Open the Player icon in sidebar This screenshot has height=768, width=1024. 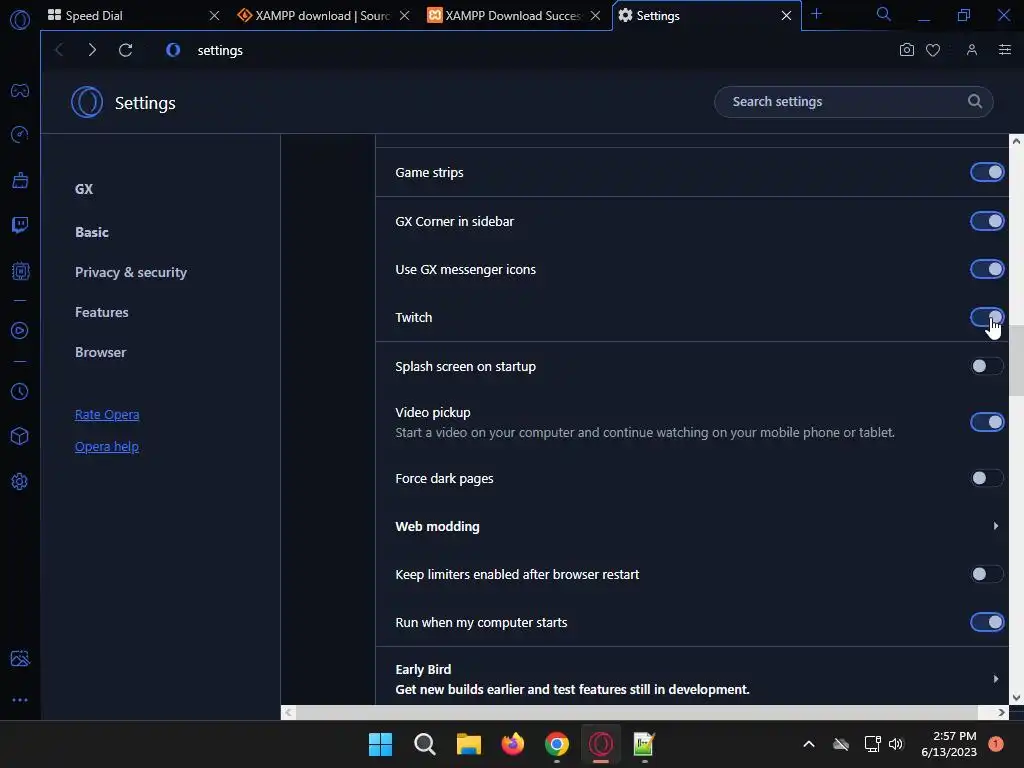tap(20, 330)
